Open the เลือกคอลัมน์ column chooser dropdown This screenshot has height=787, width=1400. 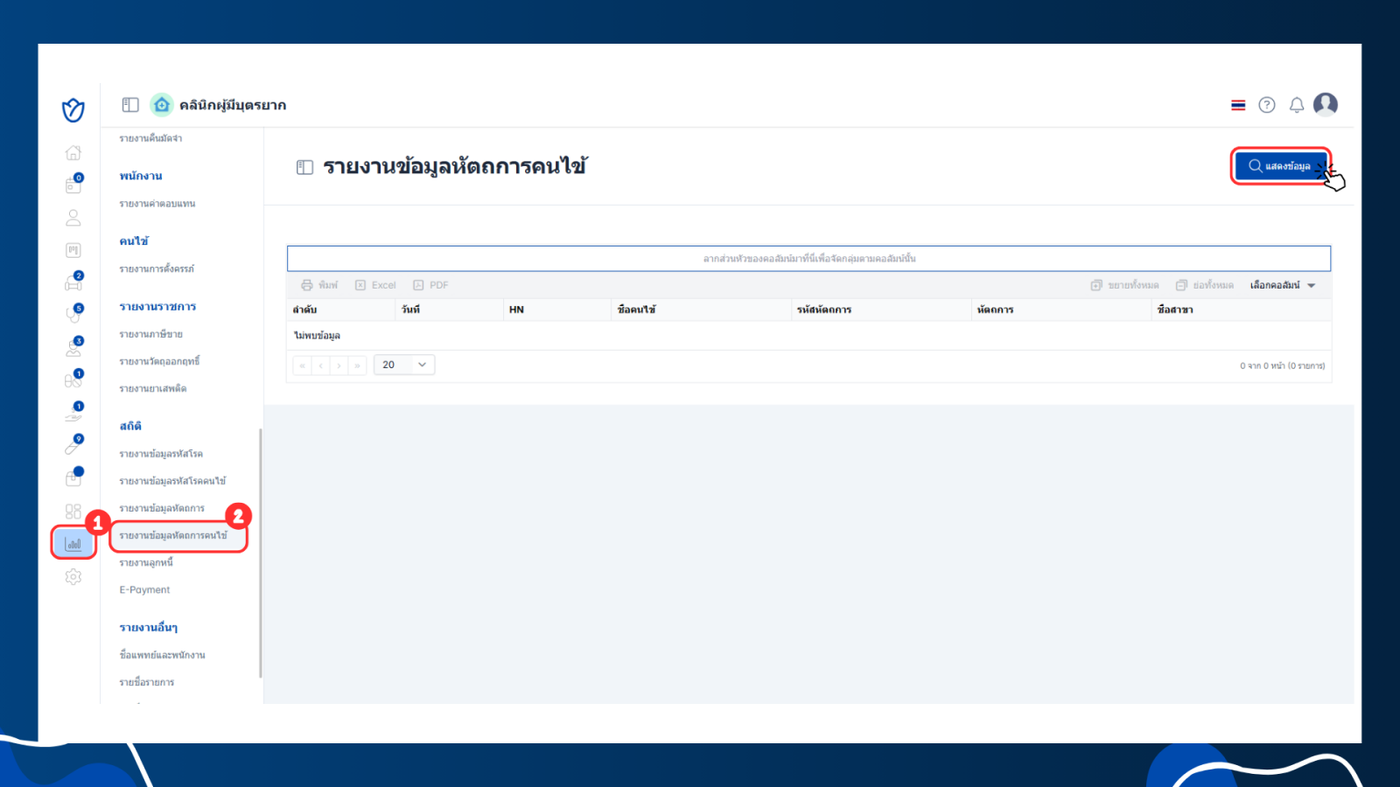[x=1283, y=285]
